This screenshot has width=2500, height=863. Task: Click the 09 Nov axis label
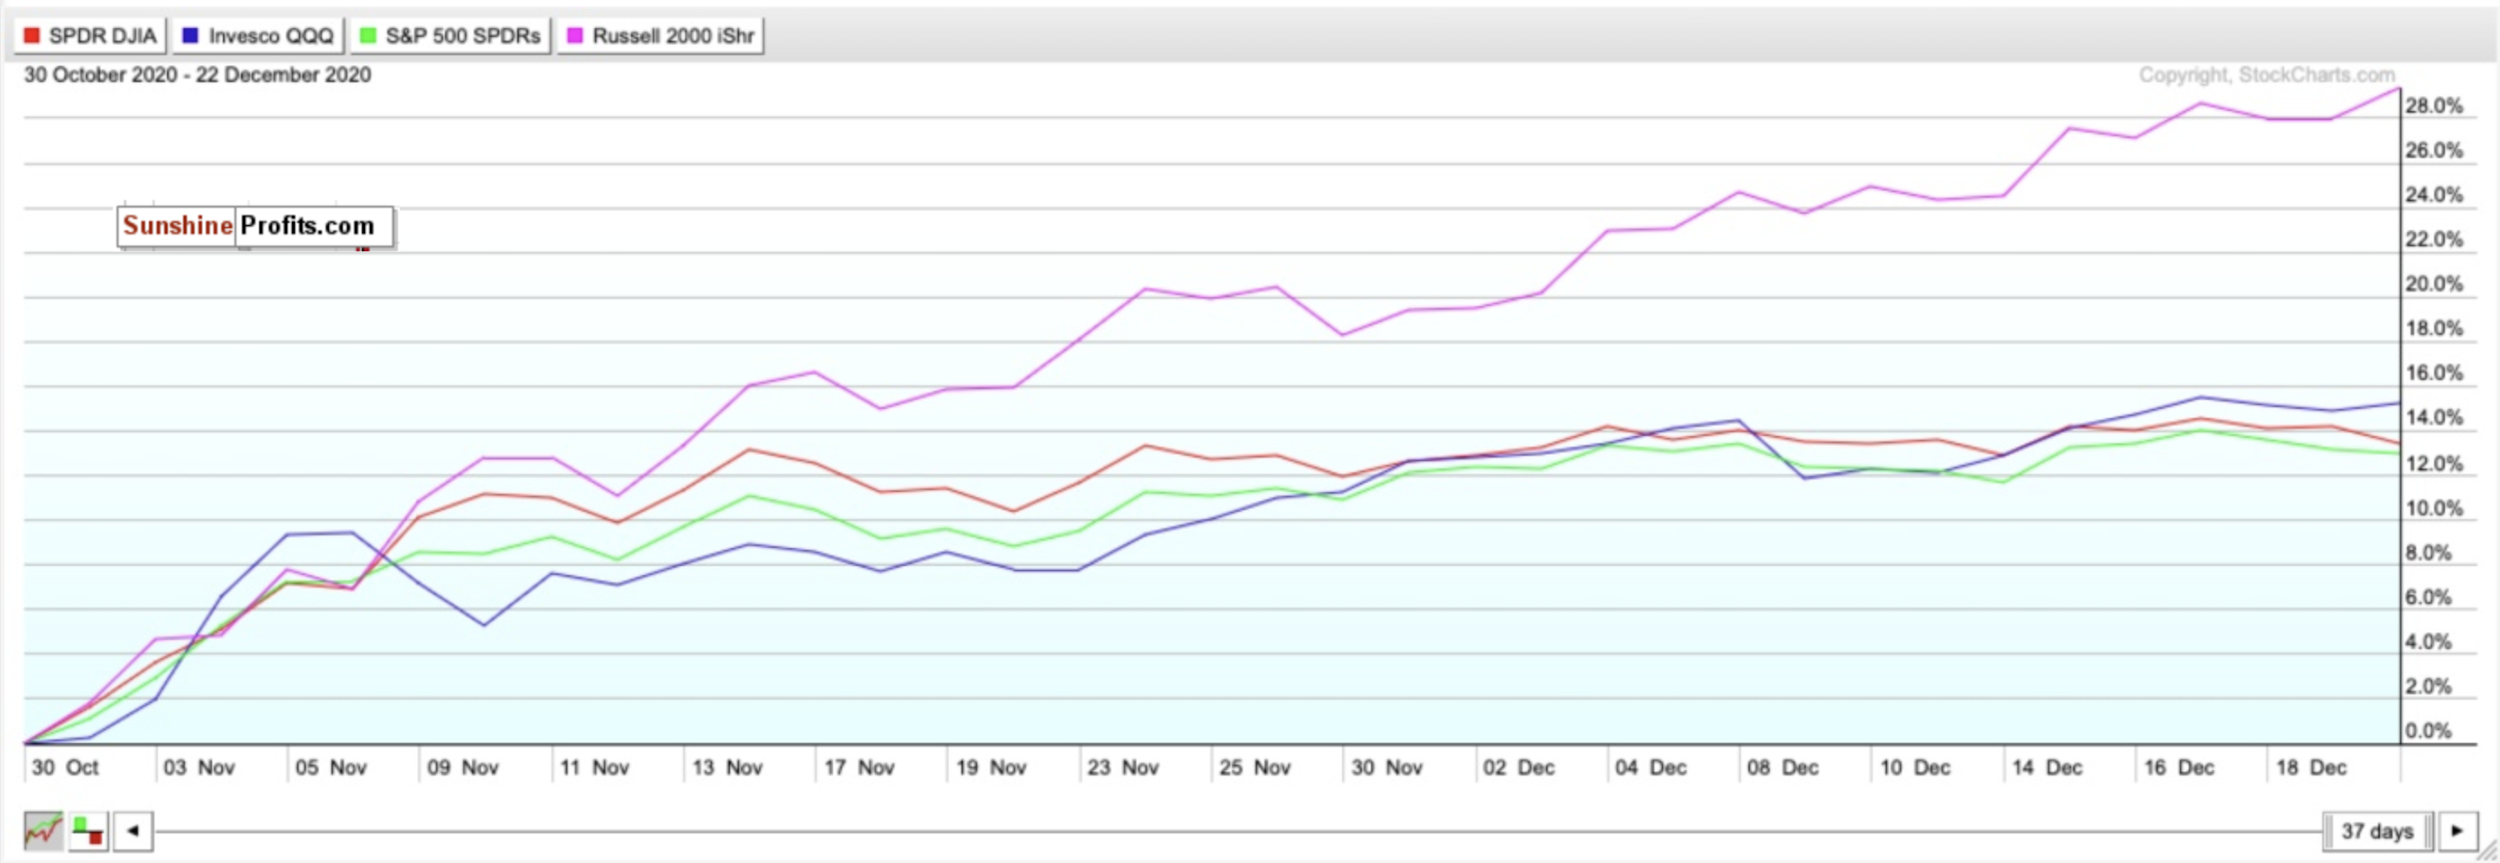(463, 767)
